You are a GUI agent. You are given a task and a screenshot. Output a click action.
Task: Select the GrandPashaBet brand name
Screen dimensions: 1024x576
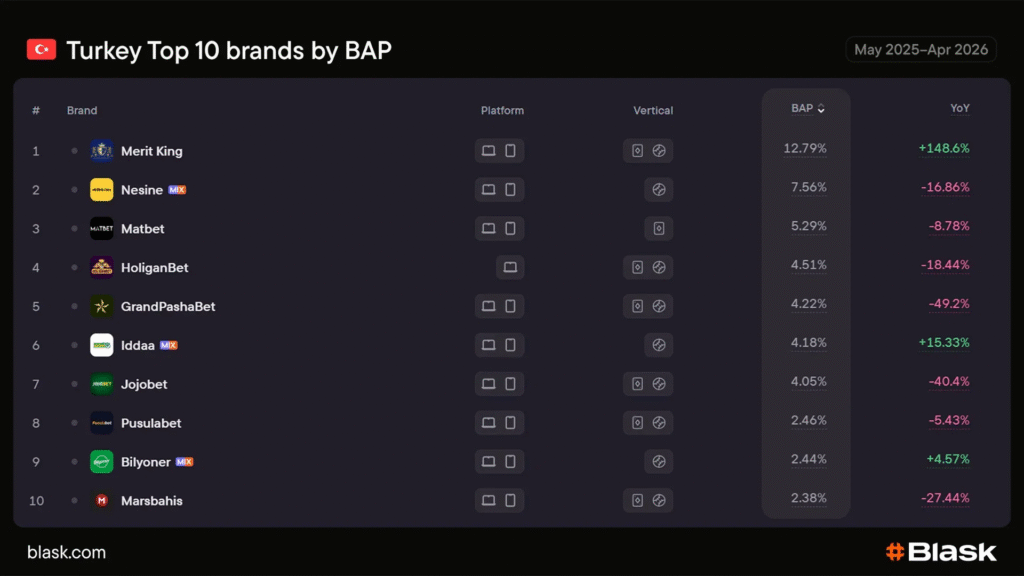click(168, 306)
